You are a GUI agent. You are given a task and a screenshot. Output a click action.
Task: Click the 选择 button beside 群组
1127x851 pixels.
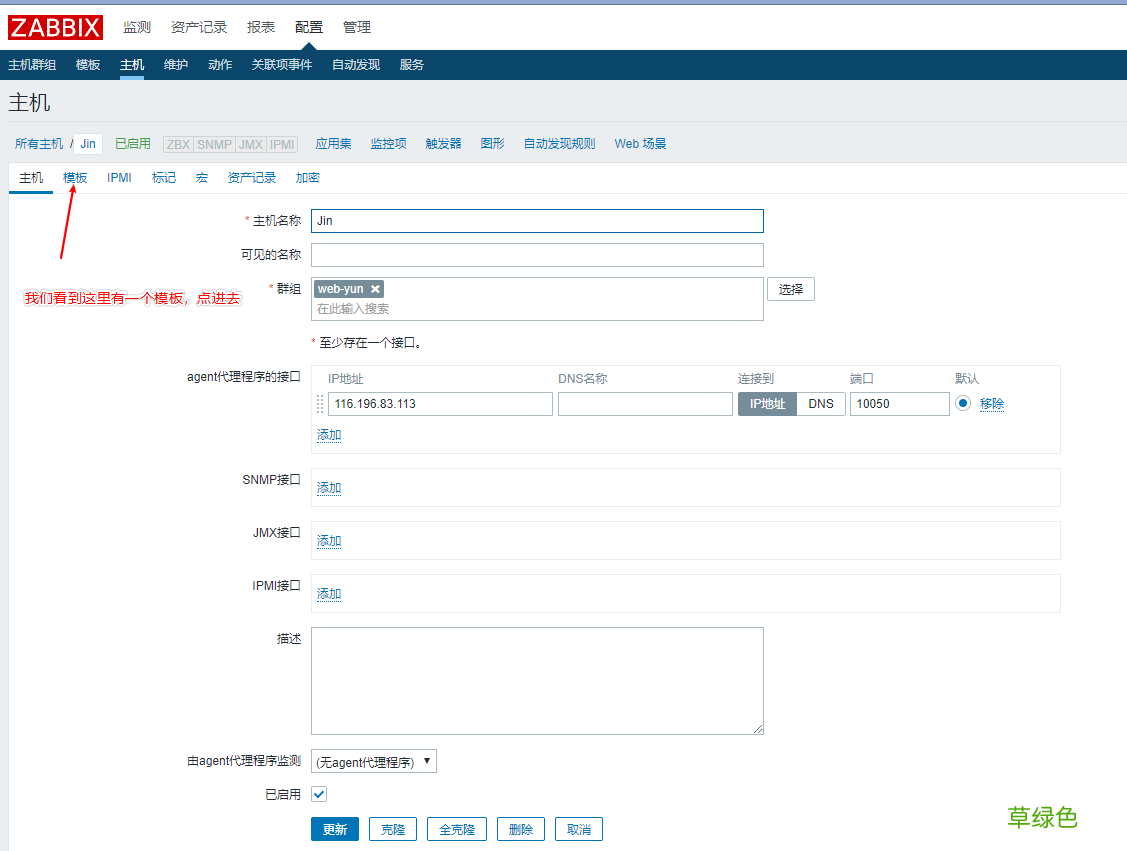790,288
